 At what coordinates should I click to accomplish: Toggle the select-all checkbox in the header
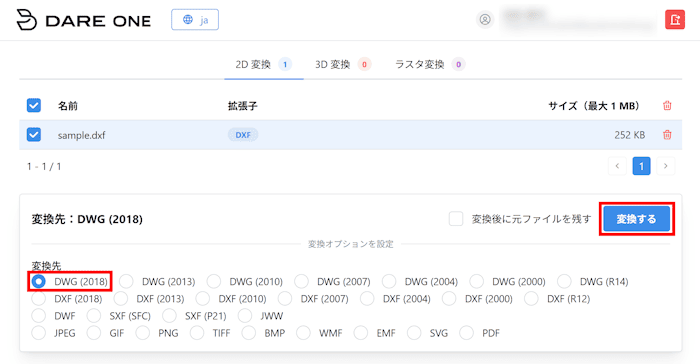click(34, 105)
